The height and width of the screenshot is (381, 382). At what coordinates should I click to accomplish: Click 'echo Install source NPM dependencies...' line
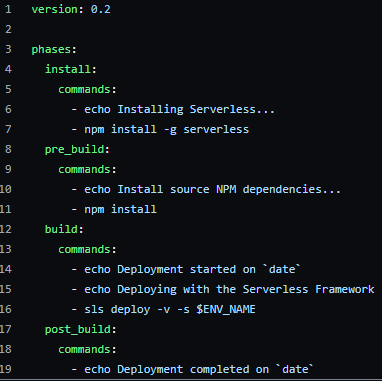212,189
